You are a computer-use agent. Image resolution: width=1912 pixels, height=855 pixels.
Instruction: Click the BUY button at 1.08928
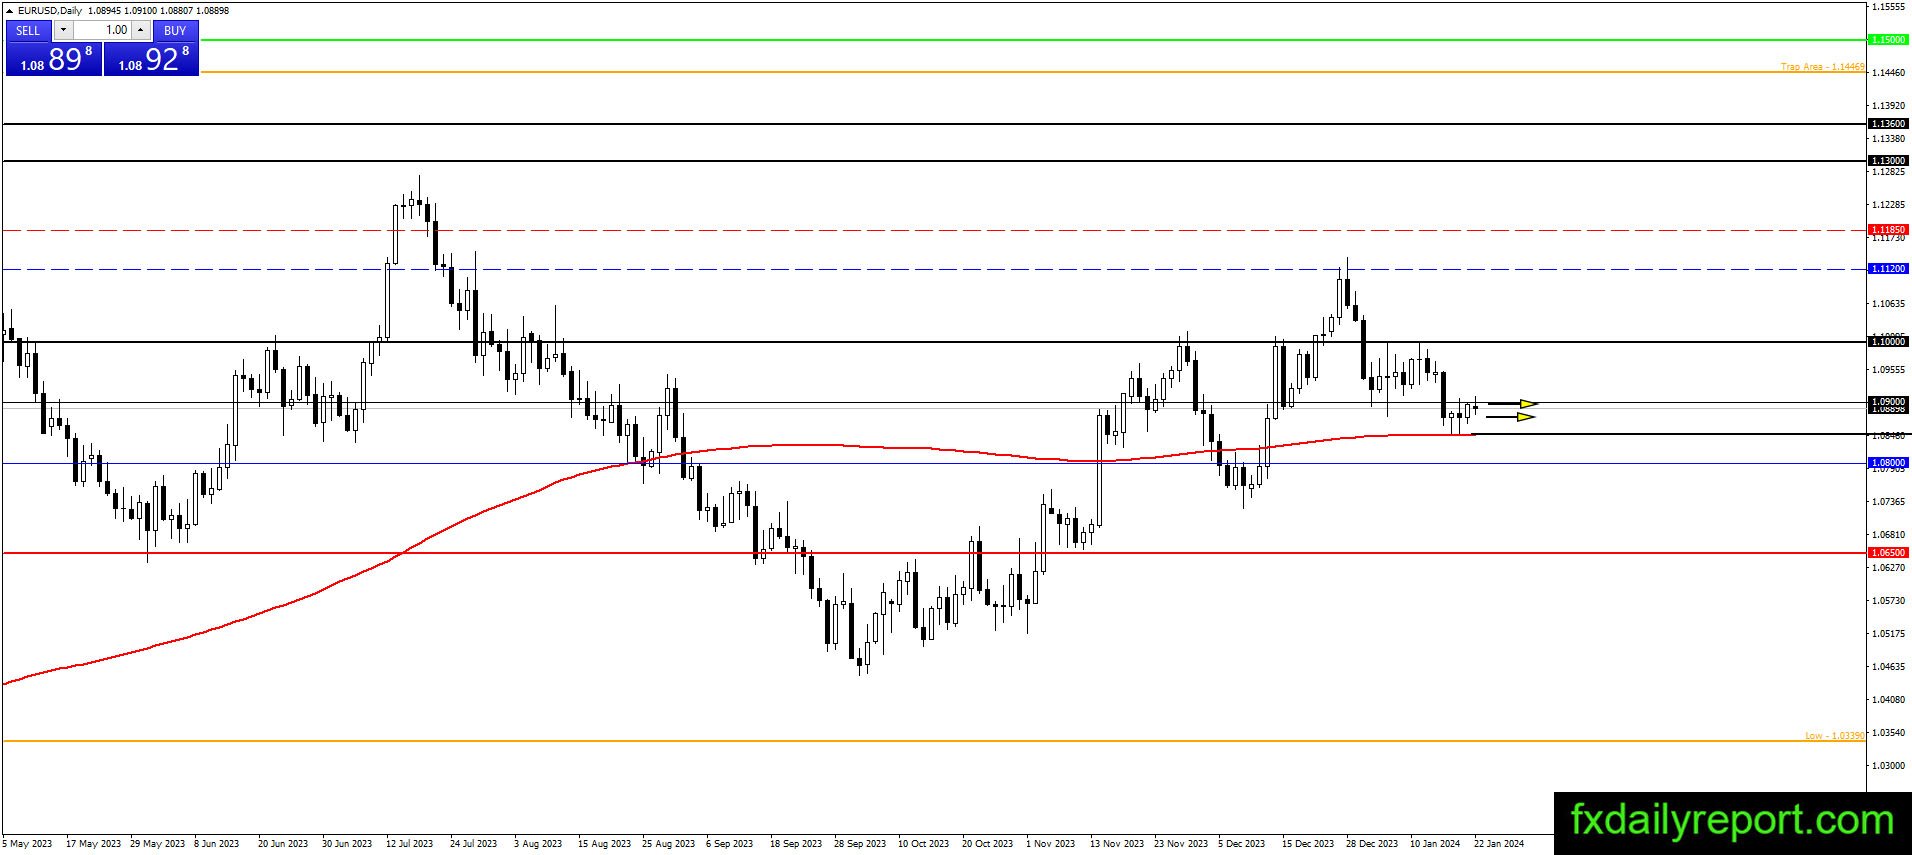coord(151,49)
